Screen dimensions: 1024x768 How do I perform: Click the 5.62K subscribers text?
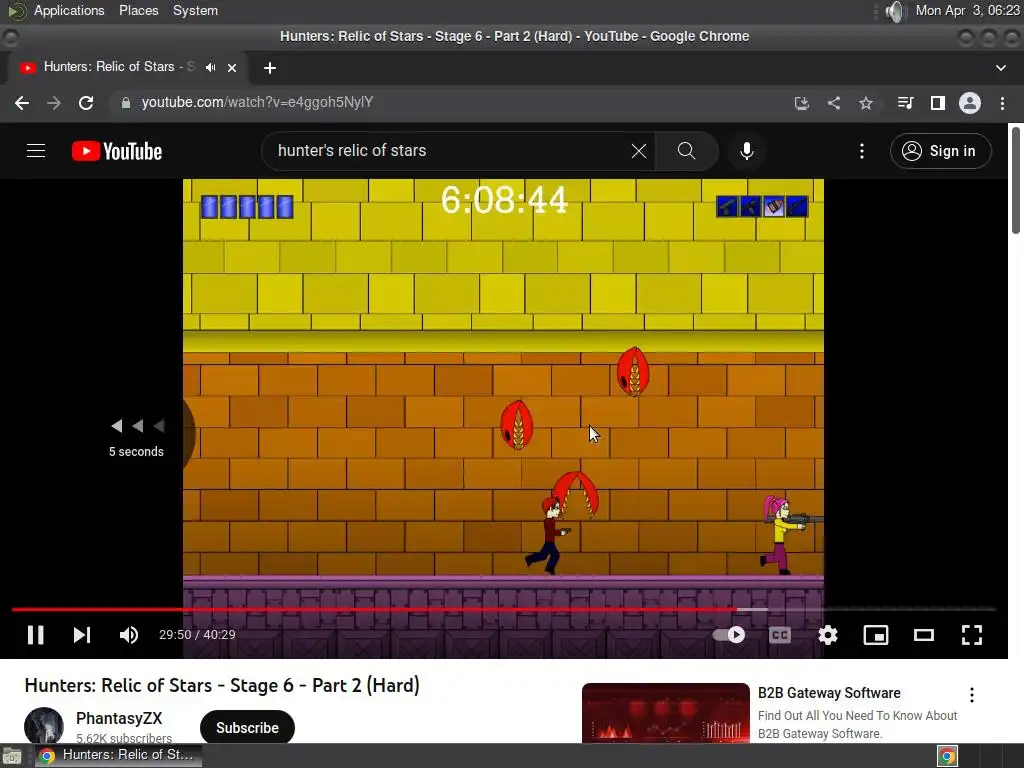pyautogui.click(x=124, y=738)
